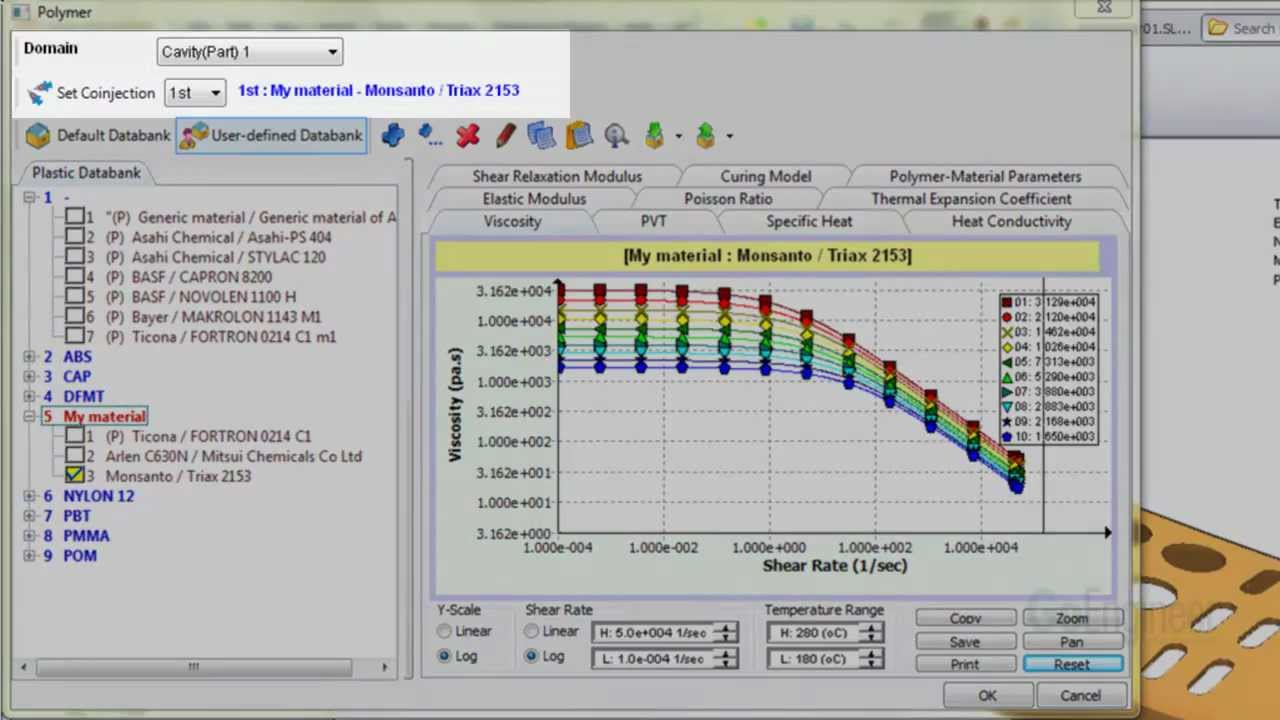
Task: Check BASF / NOVOLEN 1100 H box
Action: click(x=75, y=297)
